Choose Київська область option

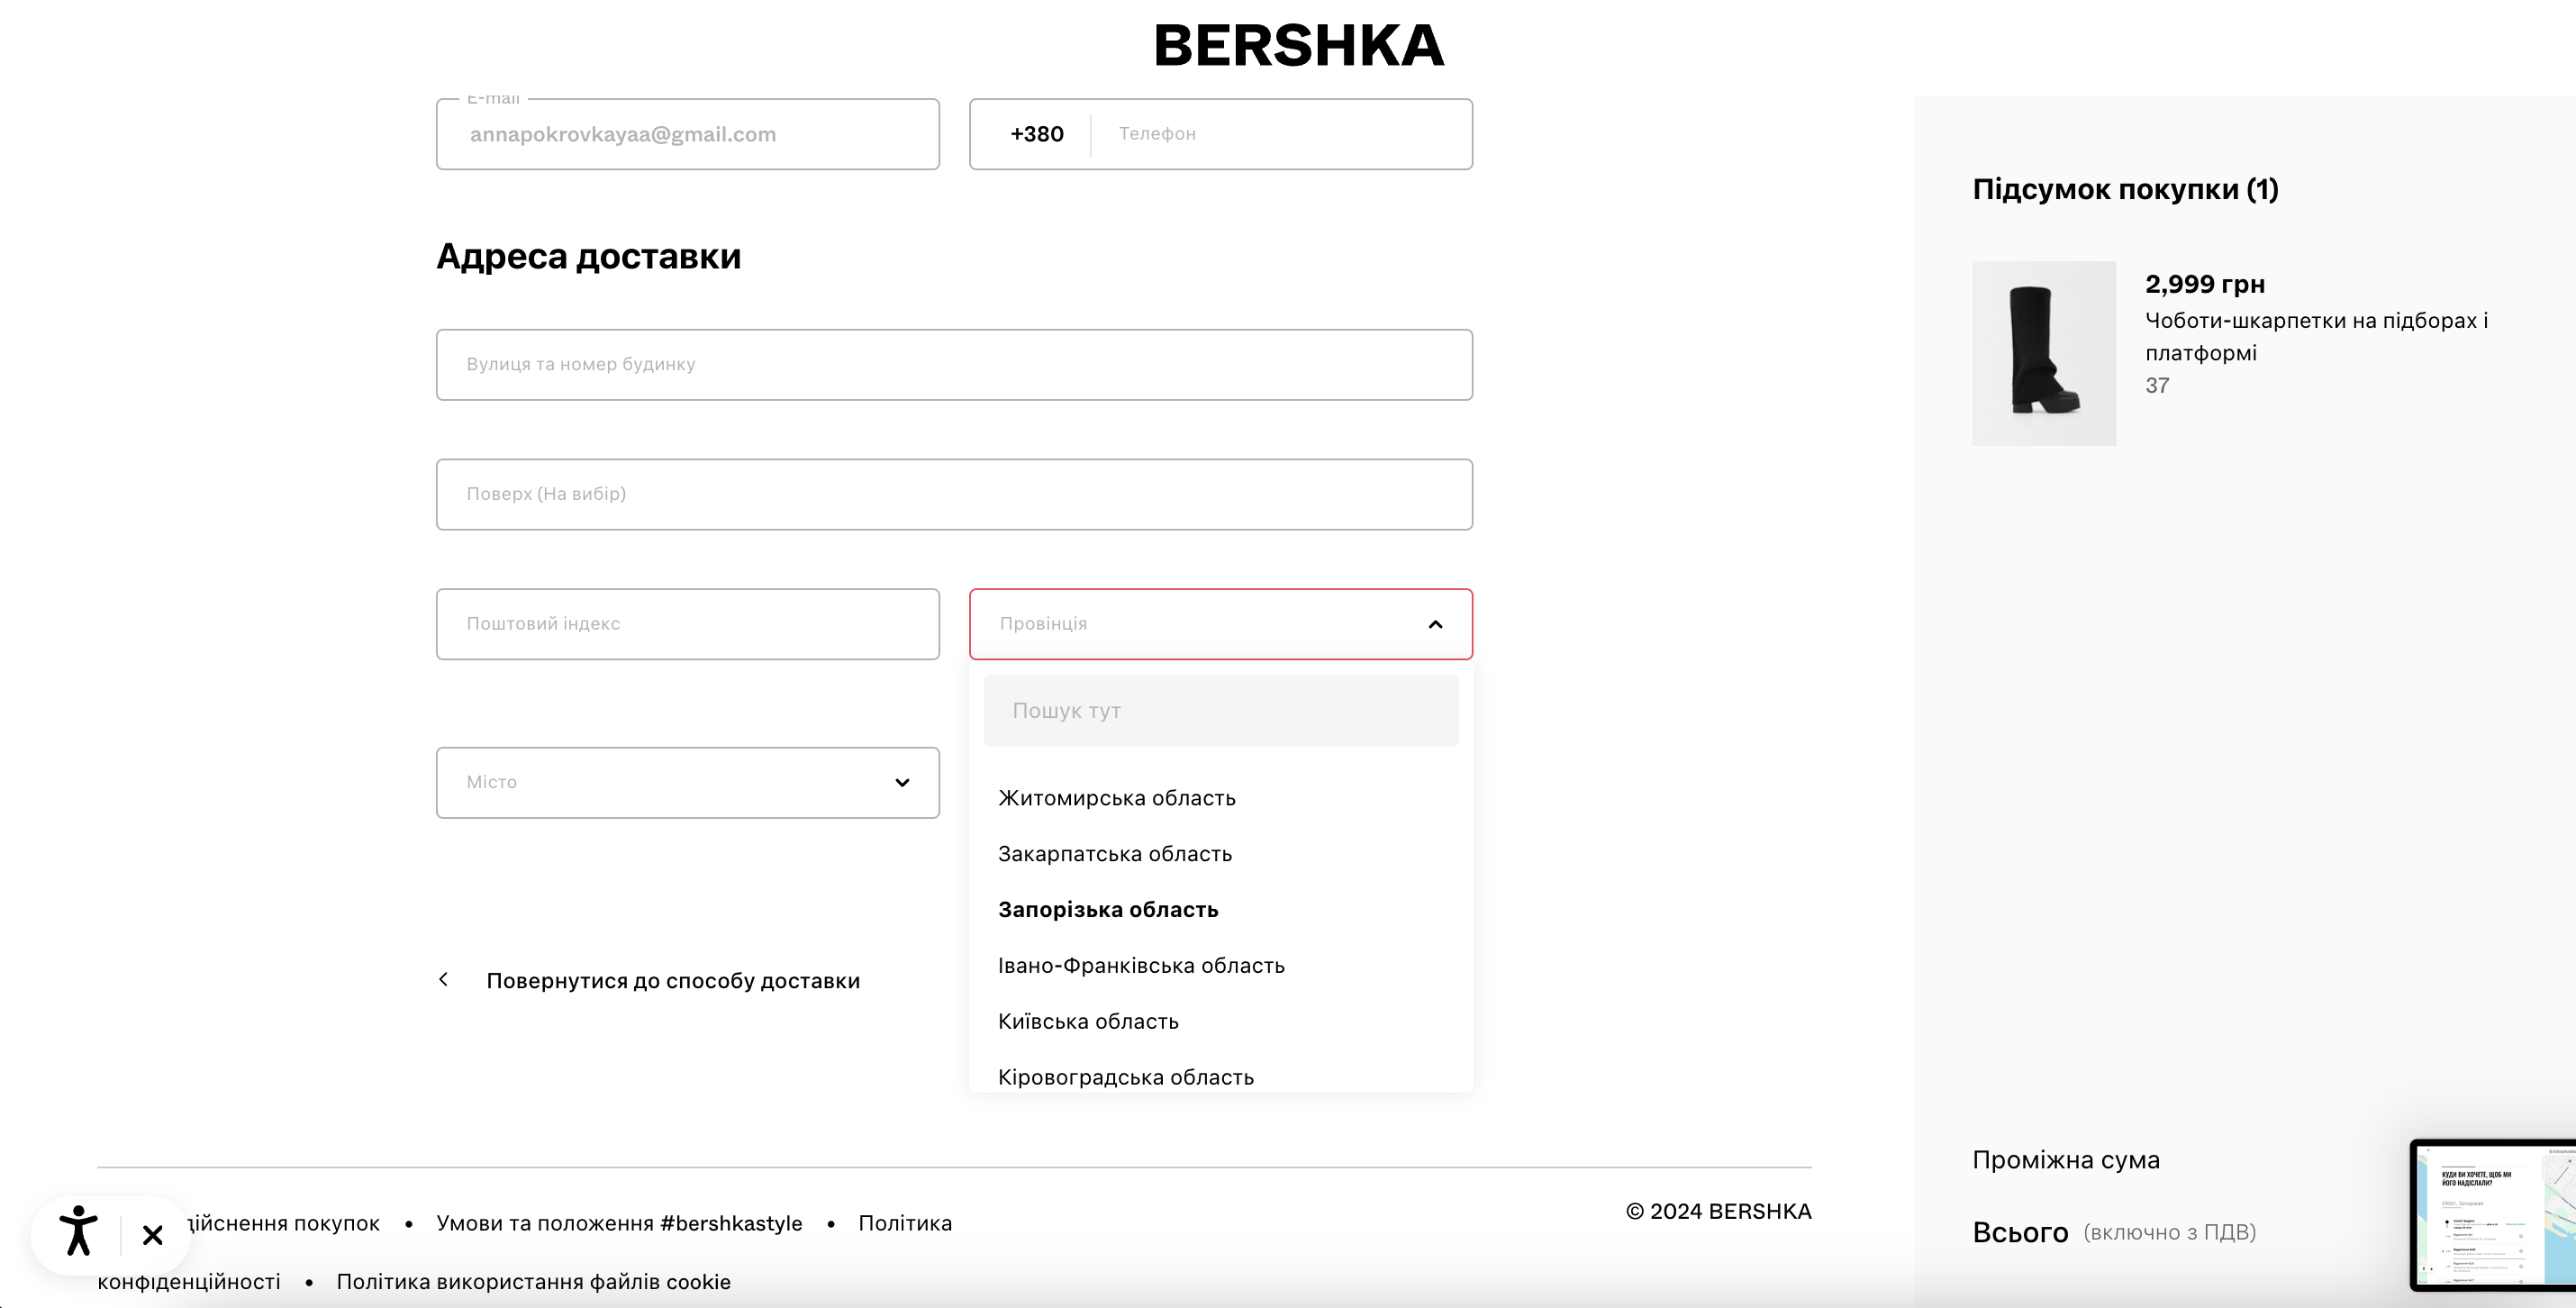[1088, 1020]
